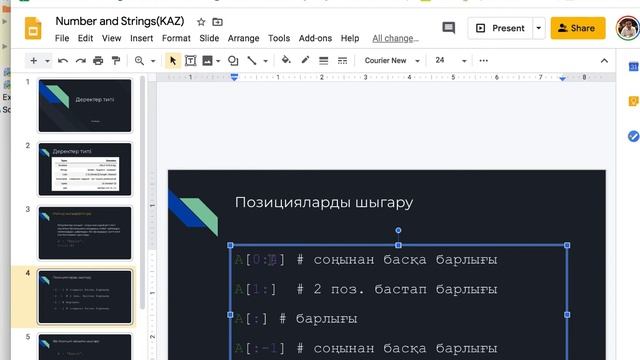Image resolution: width=640 pixels, height=360 pixels.
Task: Click the right indent marker on ruler
Action: [563, 78]
